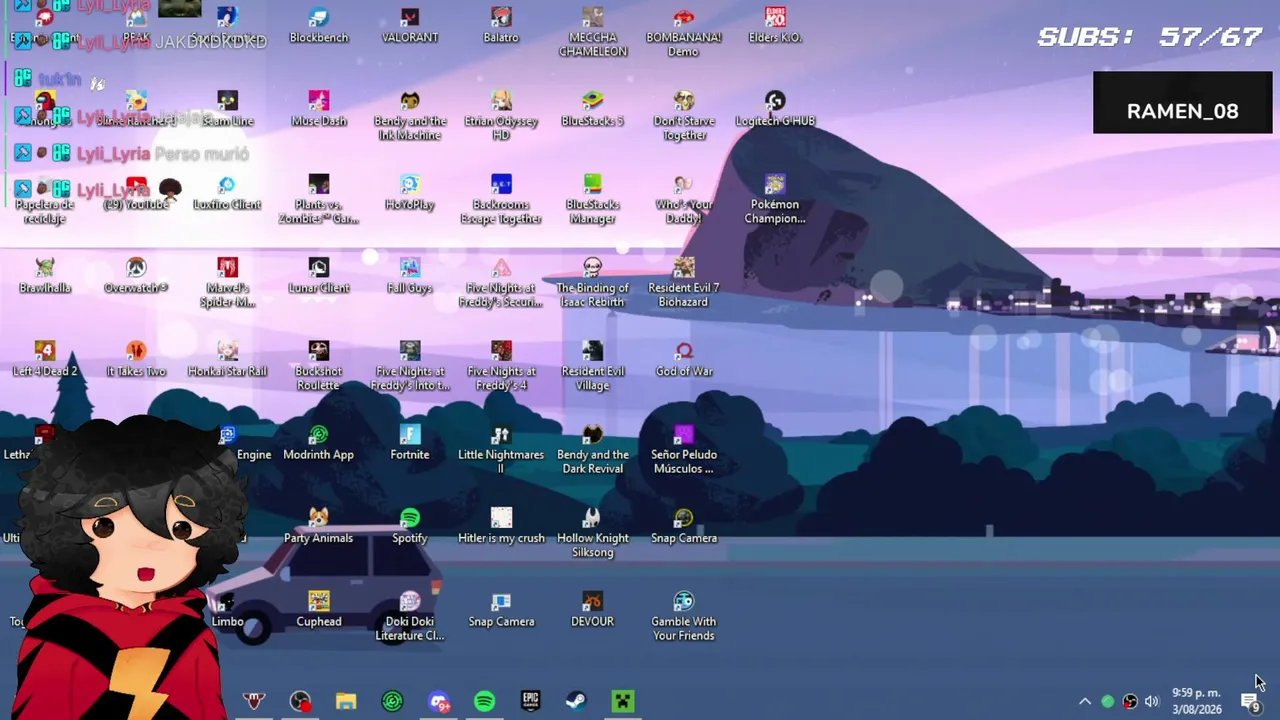
Task: Select the Spotify desktop shortcut
Action: pos(410,526)
